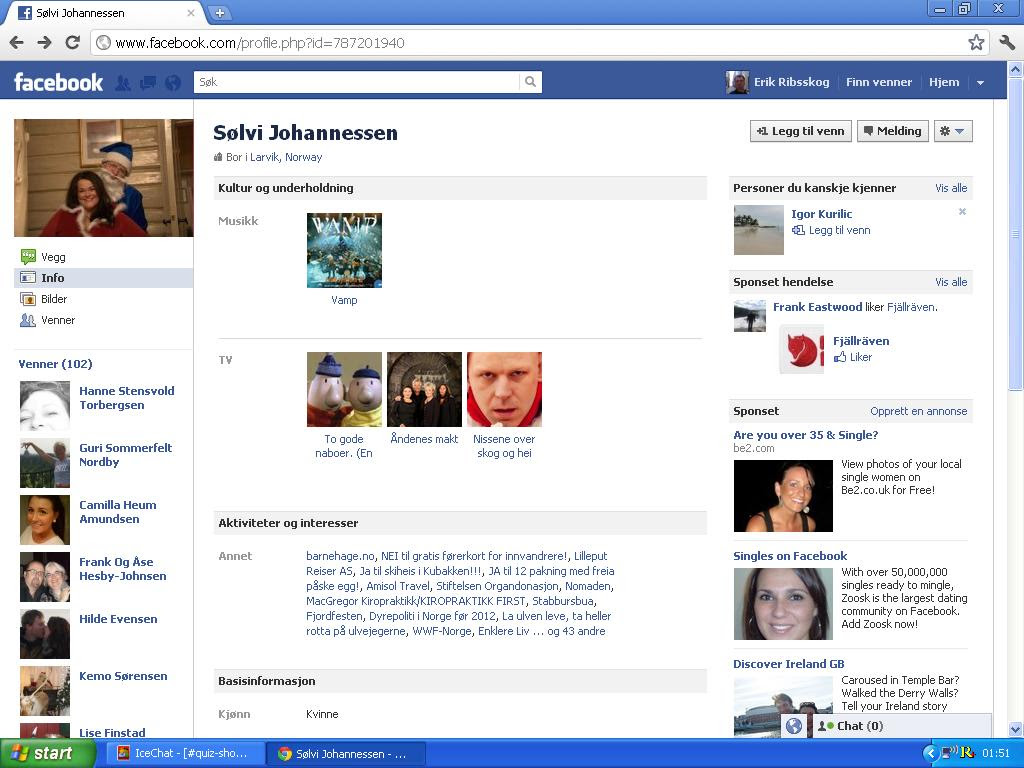Click Bilder photos icon
Viewport: 1024px width, 768px height.
pos(27,299)
